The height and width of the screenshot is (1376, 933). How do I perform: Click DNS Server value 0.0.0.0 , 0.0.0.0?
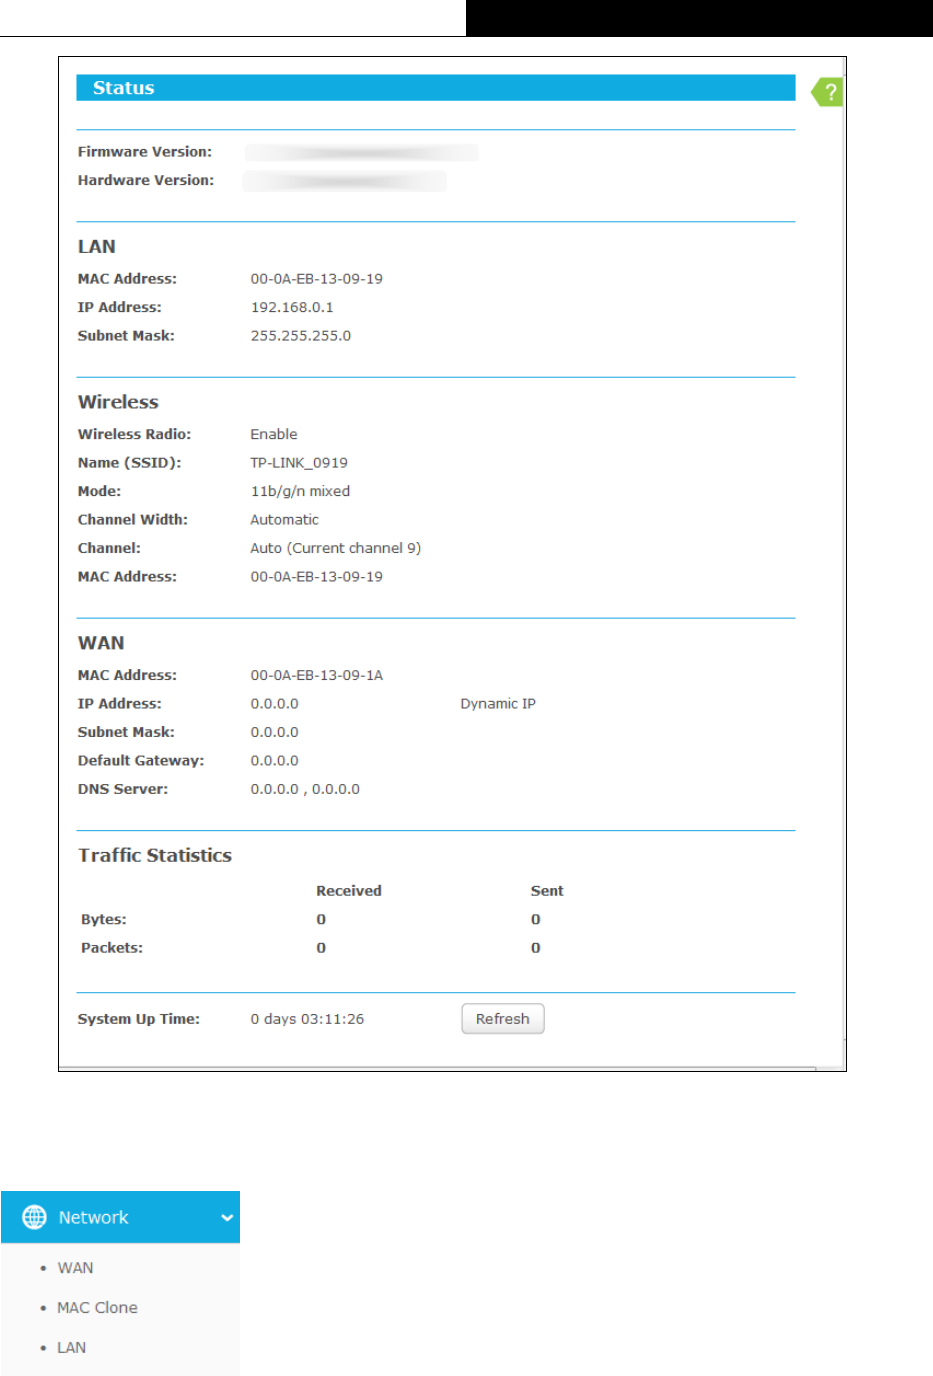(305, 789)
